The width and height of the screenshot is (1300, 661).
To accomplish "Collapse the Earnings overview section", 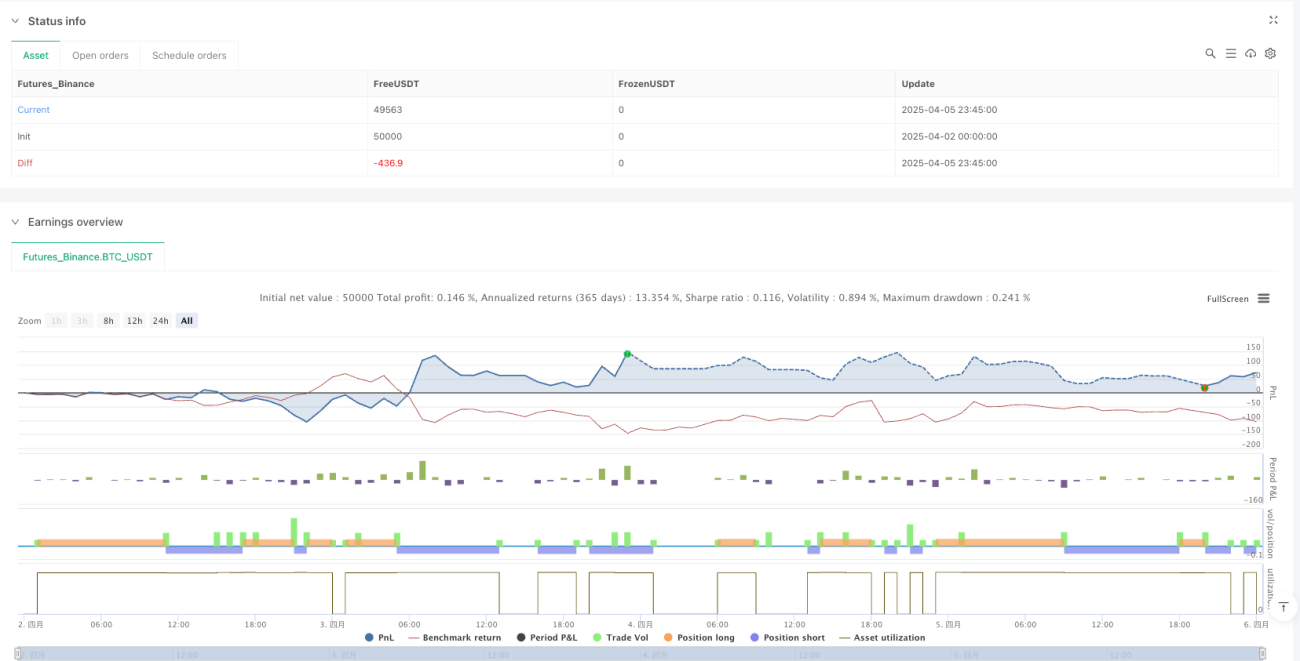I will (15, 222).
